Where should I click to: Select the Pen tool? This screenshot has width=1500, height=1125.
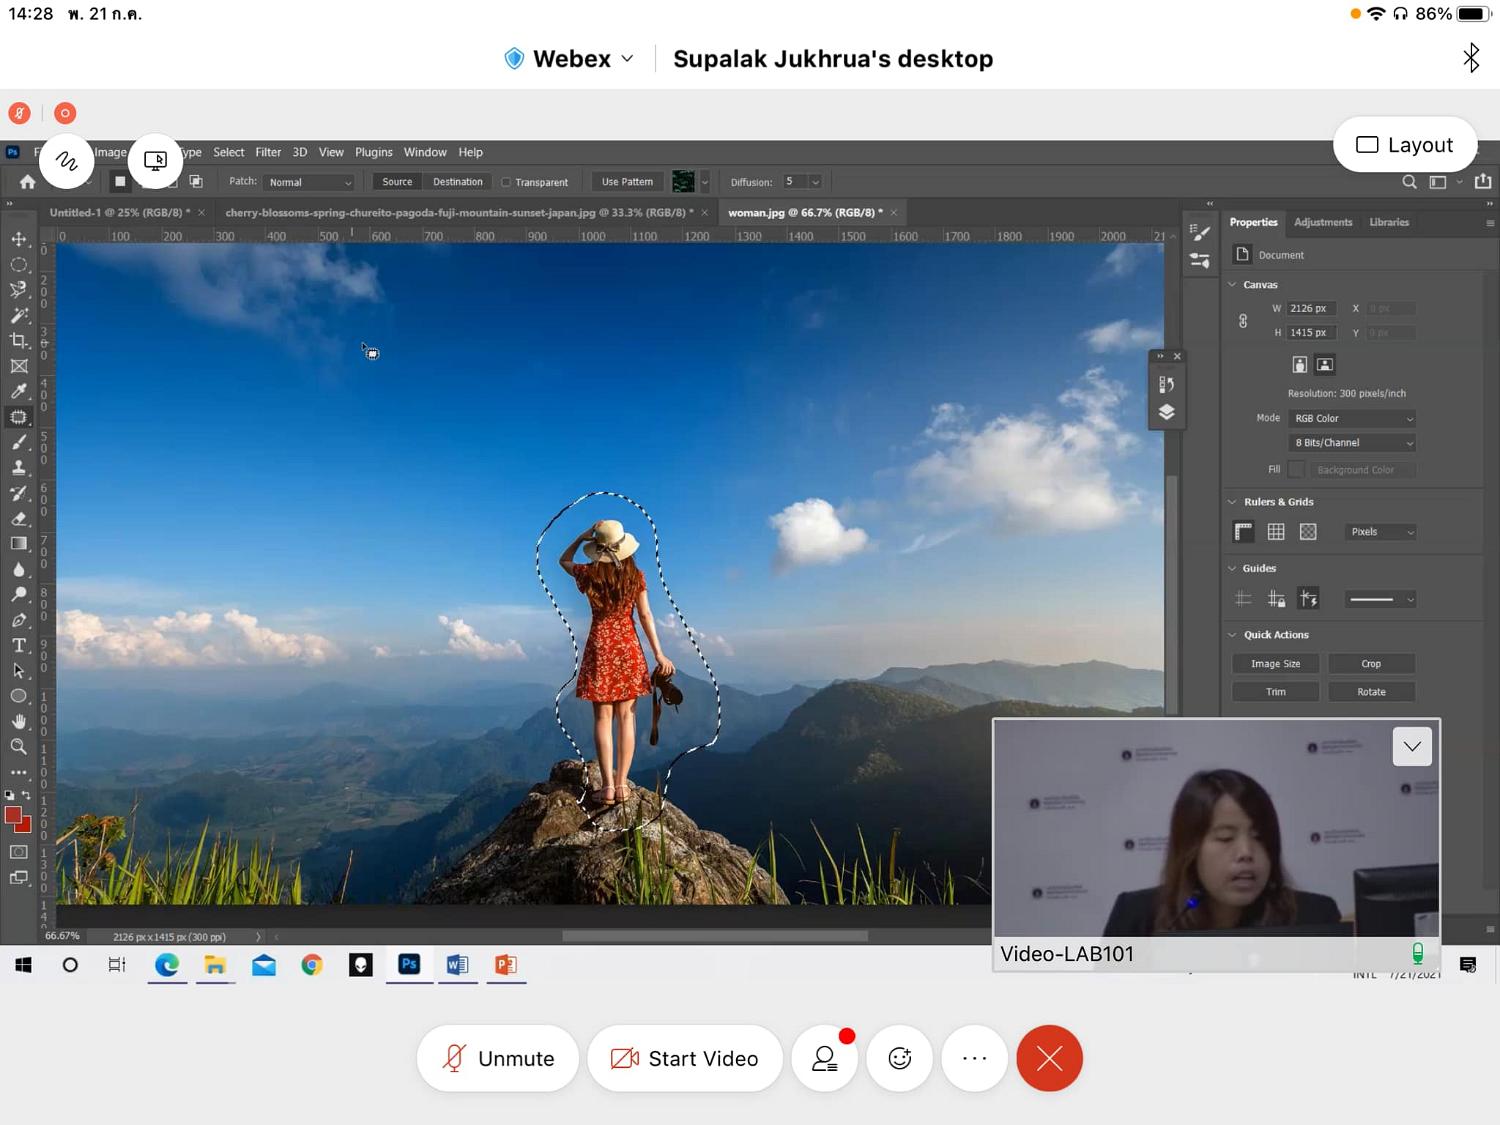19,620
